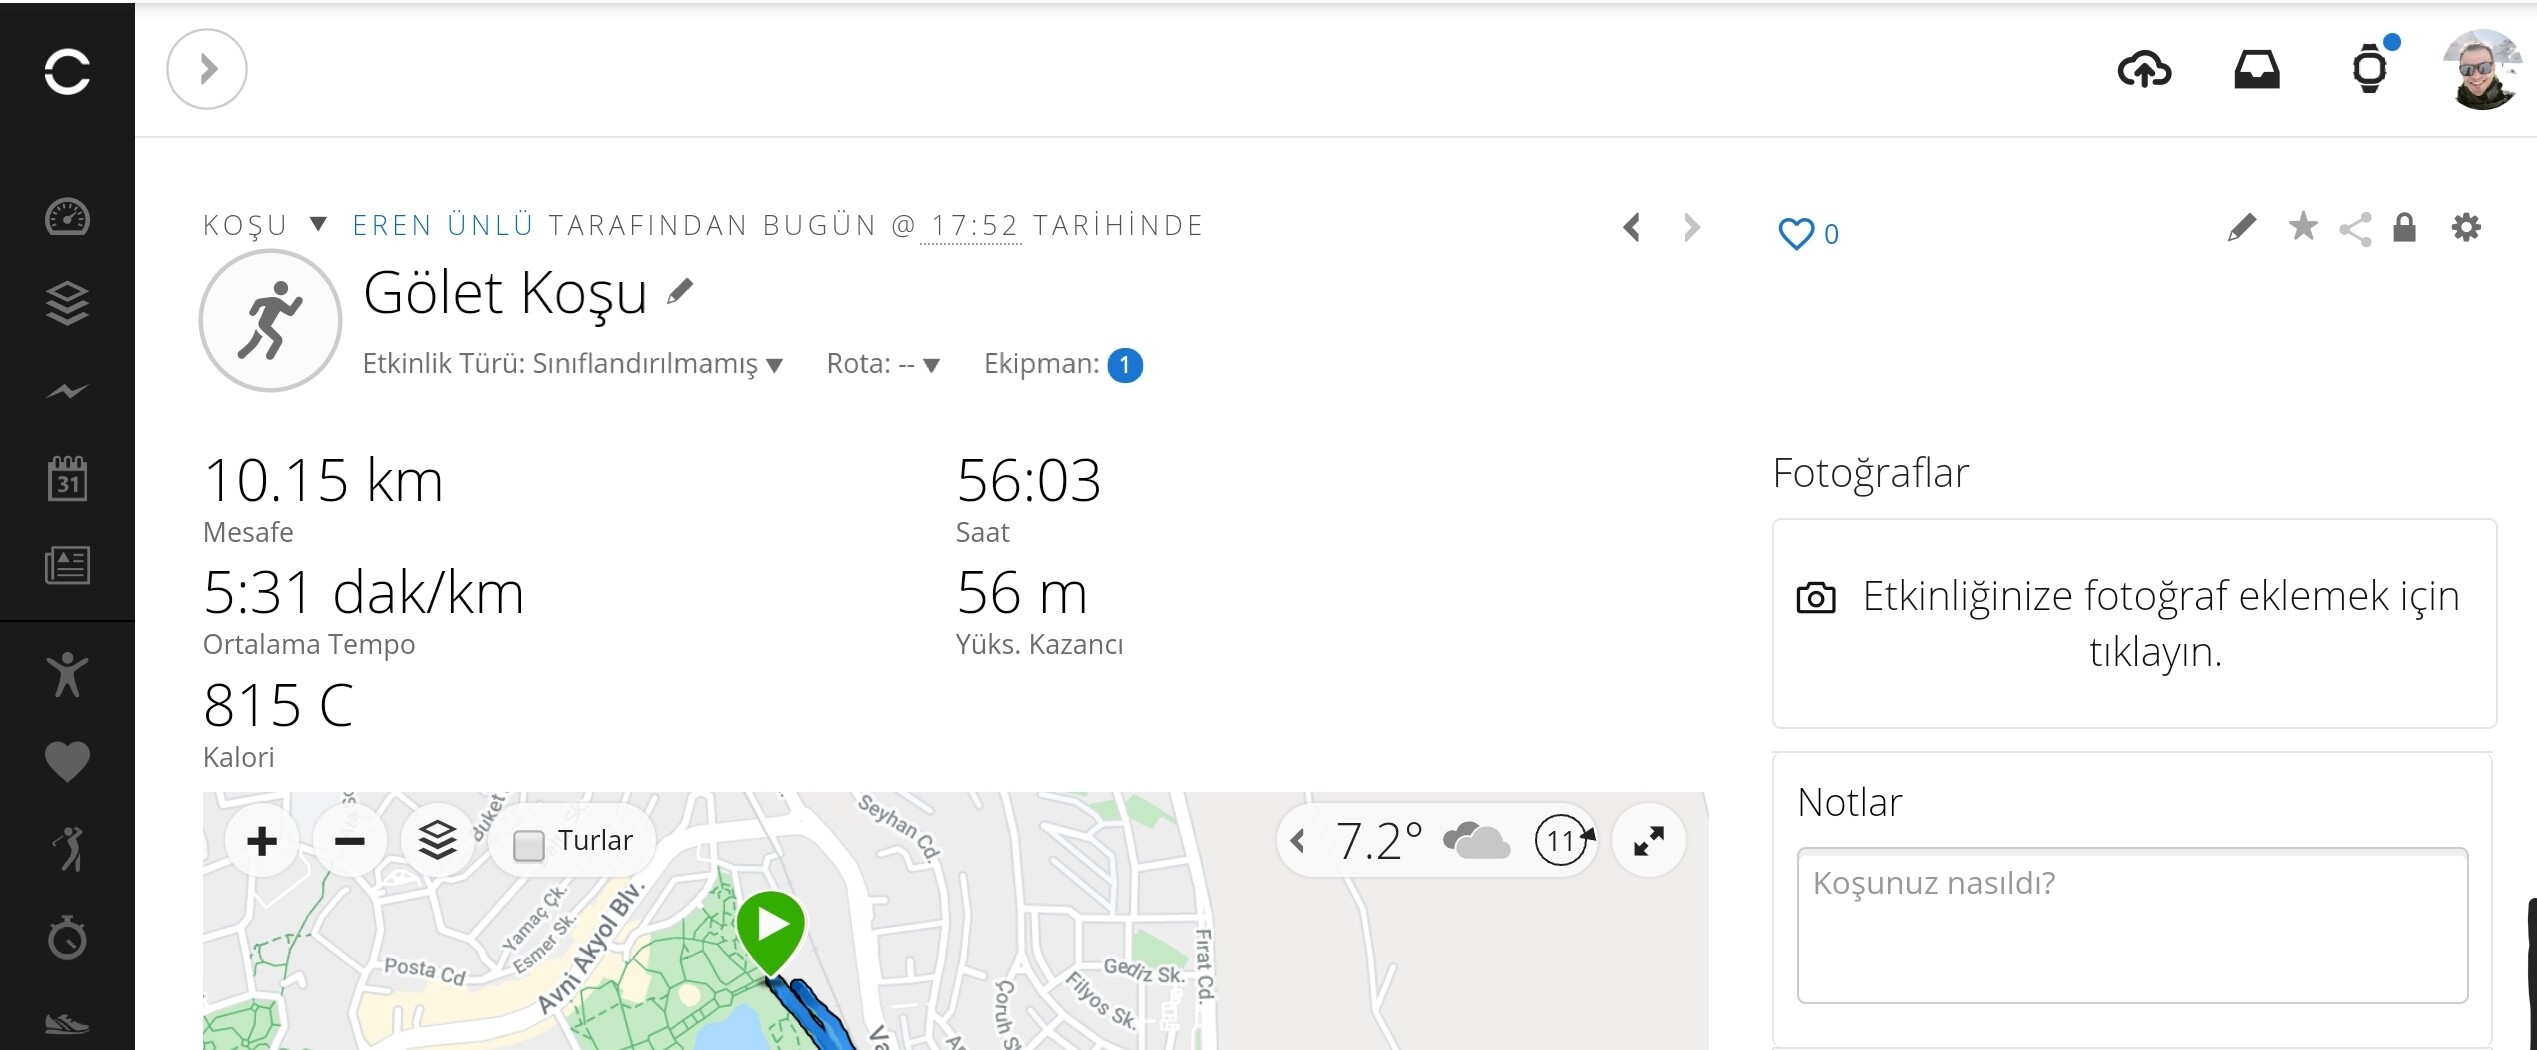
Task: Share the activity using share icon
Action: coord(2355,229)
